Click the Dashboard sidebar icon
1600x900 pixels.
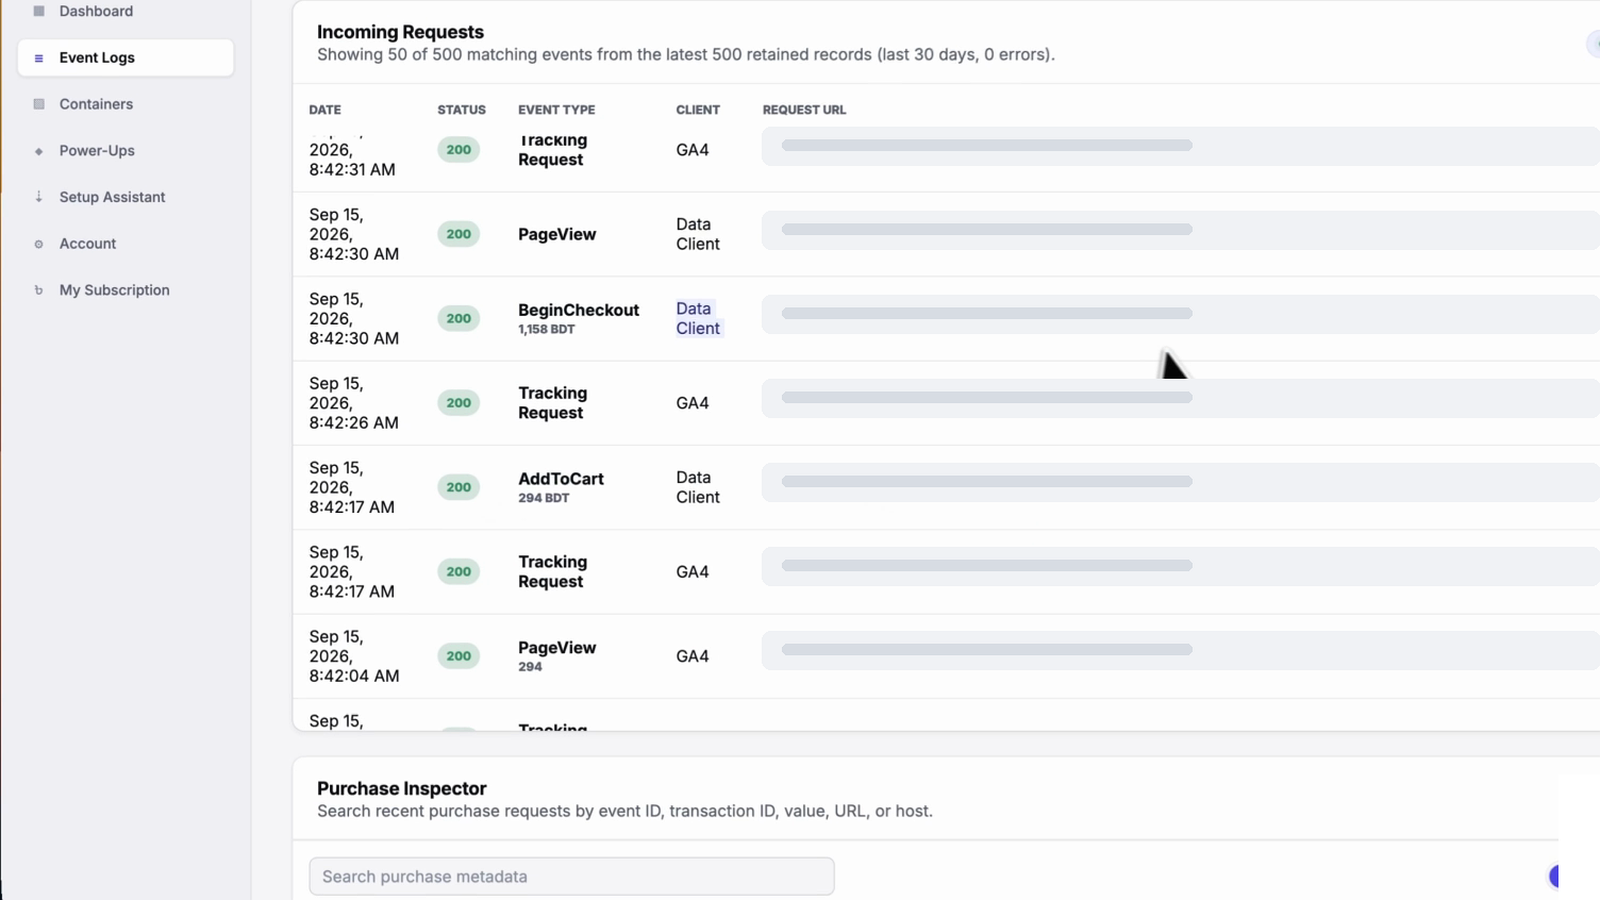coord(39,11)
